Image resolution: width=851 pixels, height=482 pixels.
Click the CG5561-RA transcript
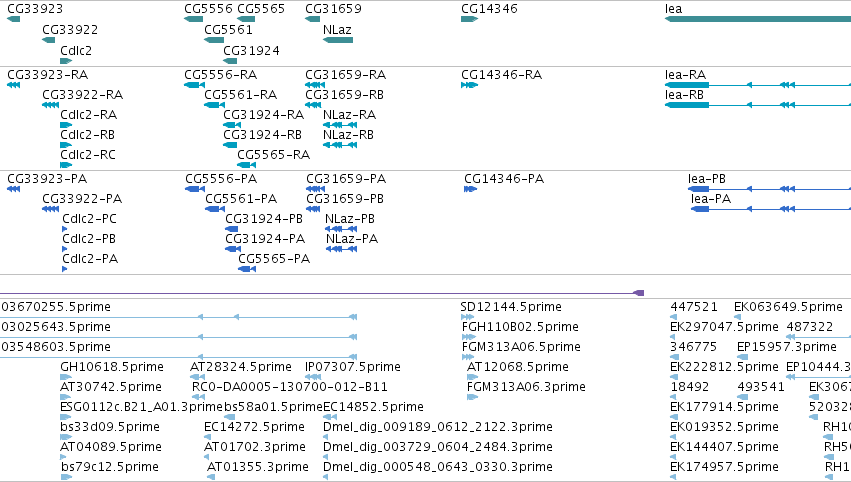240,95
